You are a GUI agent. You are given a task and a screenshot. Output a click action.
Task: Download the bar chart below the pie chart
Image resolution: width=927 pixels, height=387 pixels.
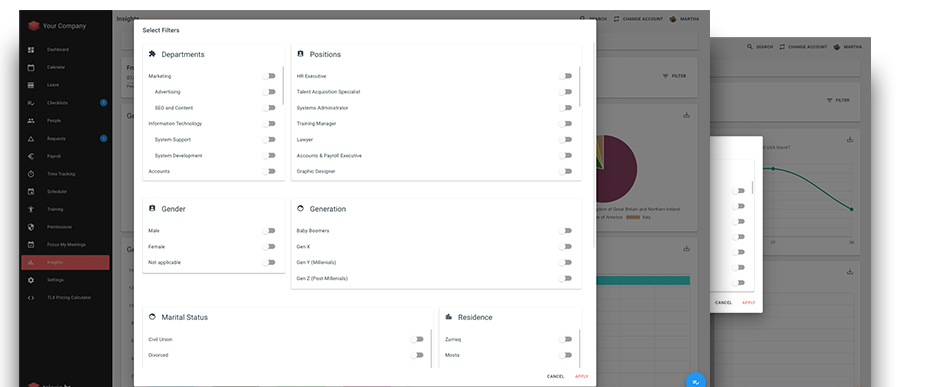(x=686, y=249)
